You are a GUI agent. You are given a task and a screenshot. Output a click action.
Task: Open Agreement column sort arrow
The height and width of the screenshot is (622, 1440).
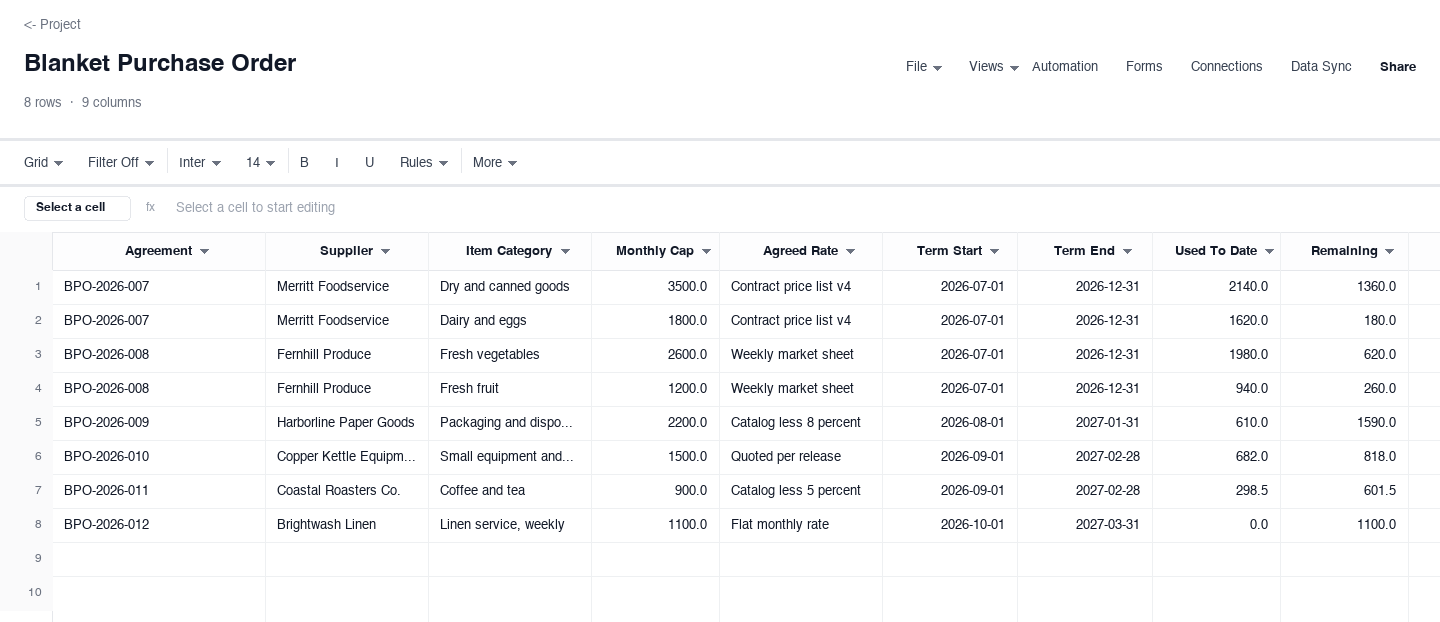pos(205,252)
